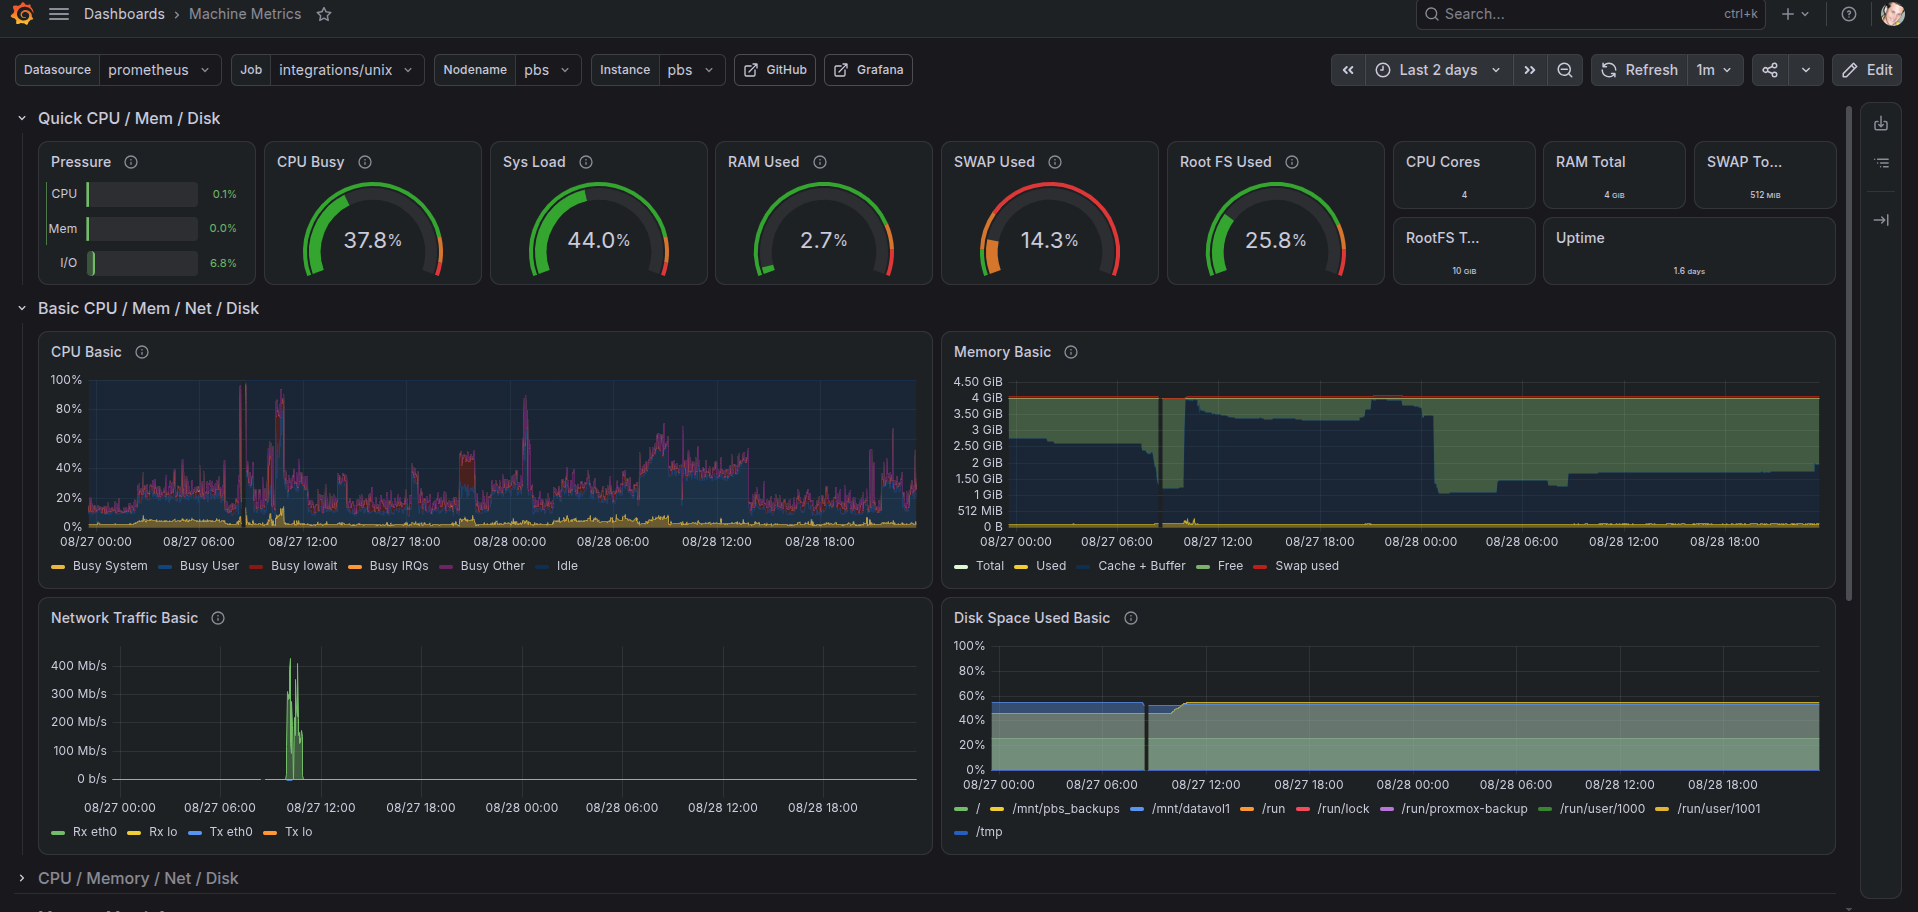The width and height of the screenshot is (1918, 912).
Task: Open the Uptime panel title
Action: 1580,238
